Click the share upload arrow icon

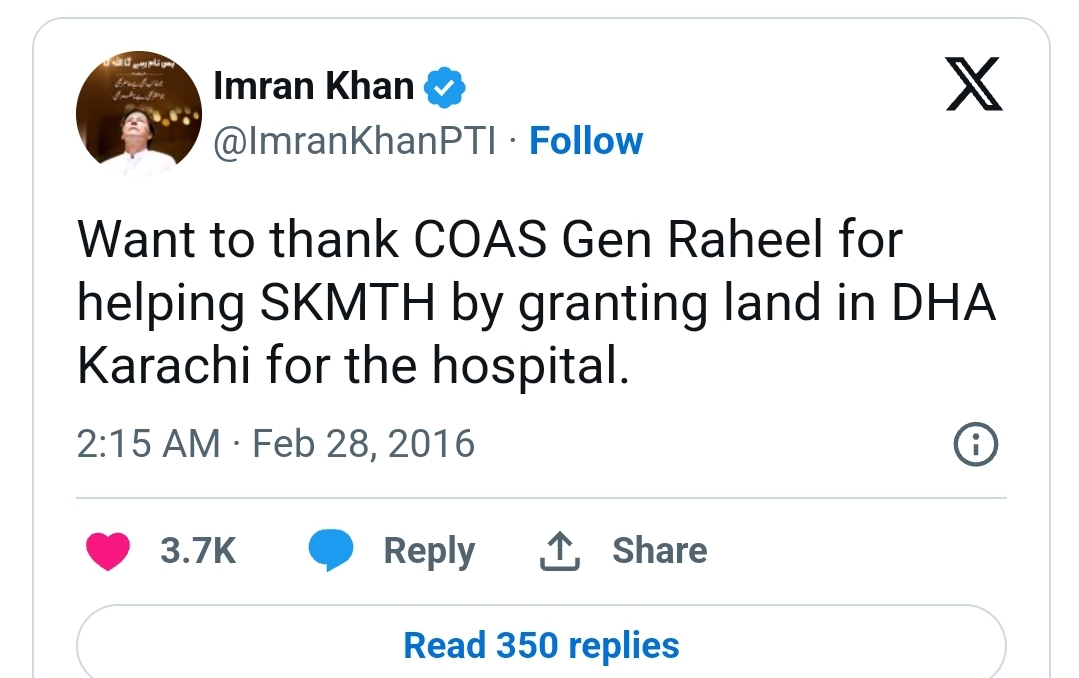pyautogui.click(x=559, y=551)
